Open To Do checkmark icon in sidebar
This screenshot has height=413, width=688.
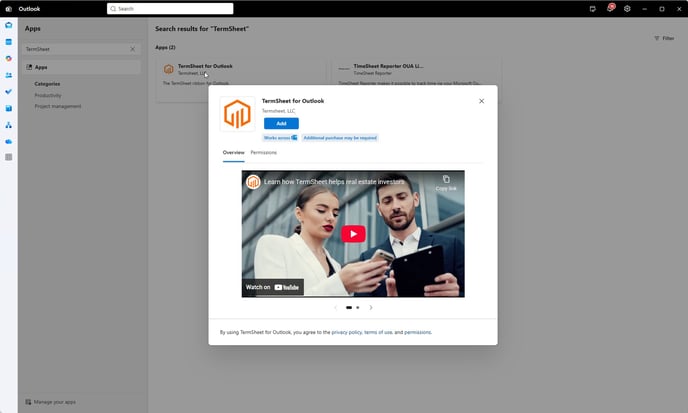pyautogui.click(x=8, y=92)
